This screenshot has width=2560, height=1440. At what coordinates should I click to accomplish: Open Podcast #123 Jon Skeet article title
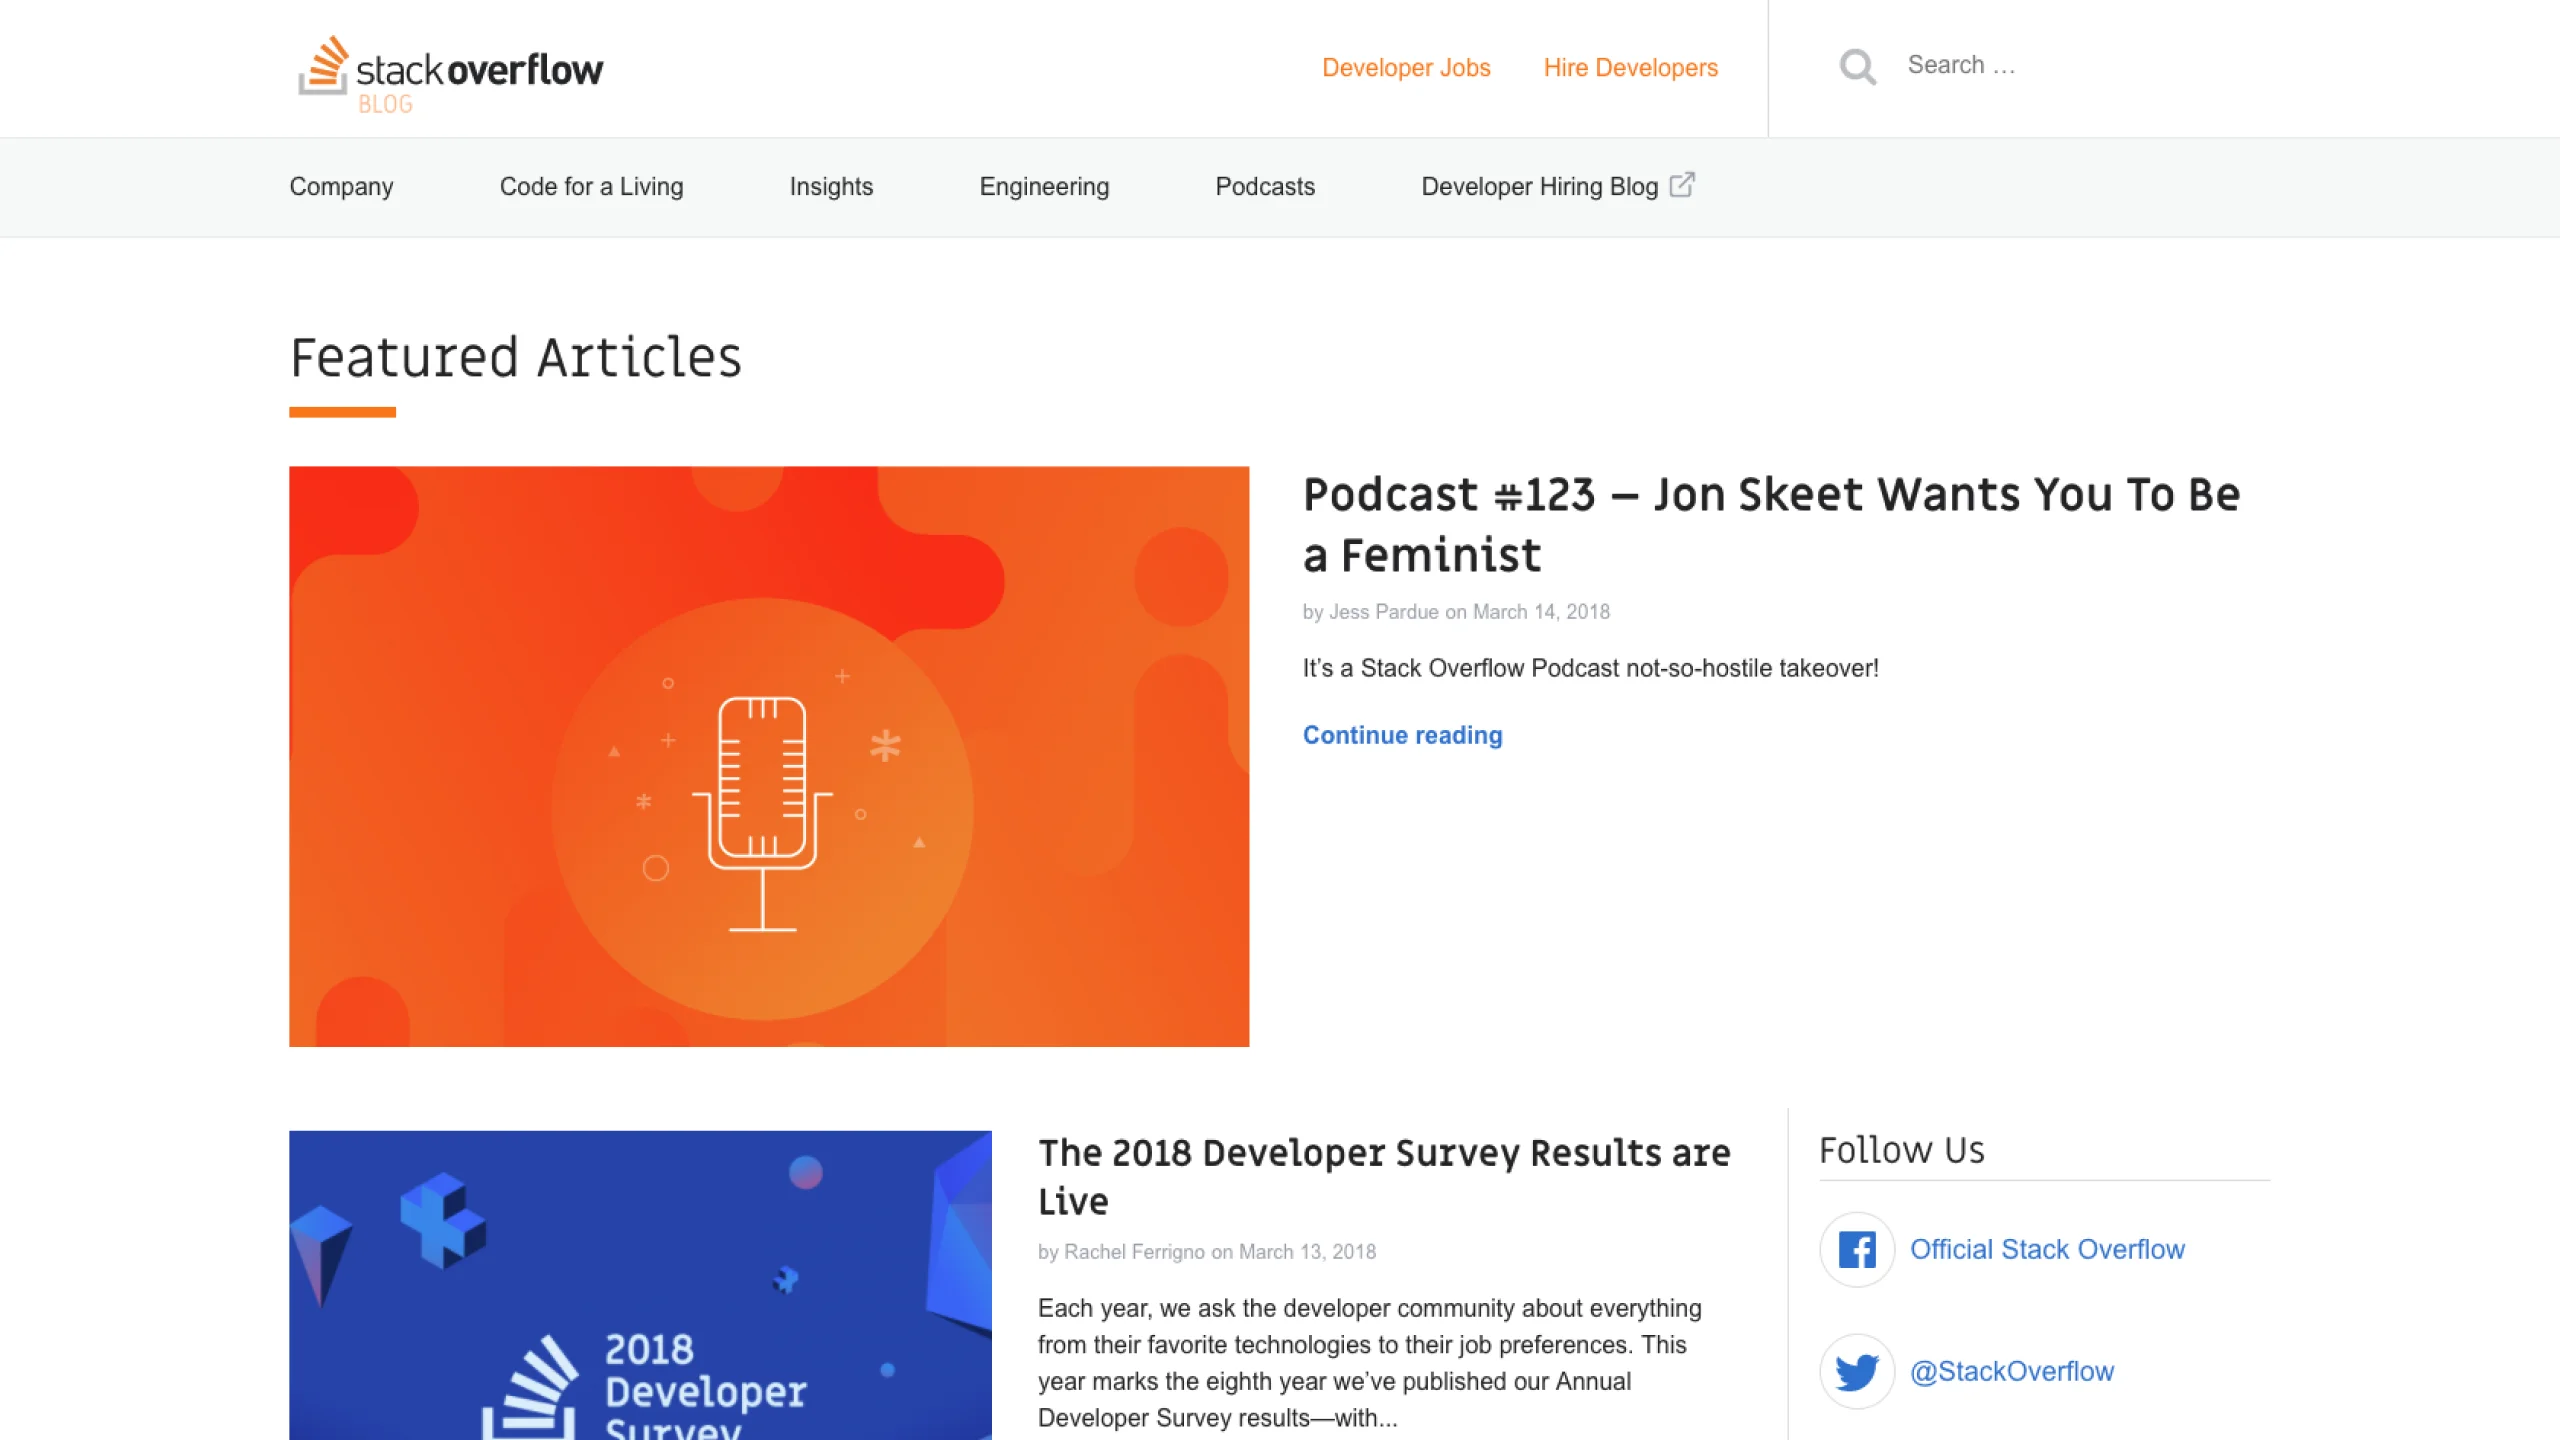(1771, 524)
